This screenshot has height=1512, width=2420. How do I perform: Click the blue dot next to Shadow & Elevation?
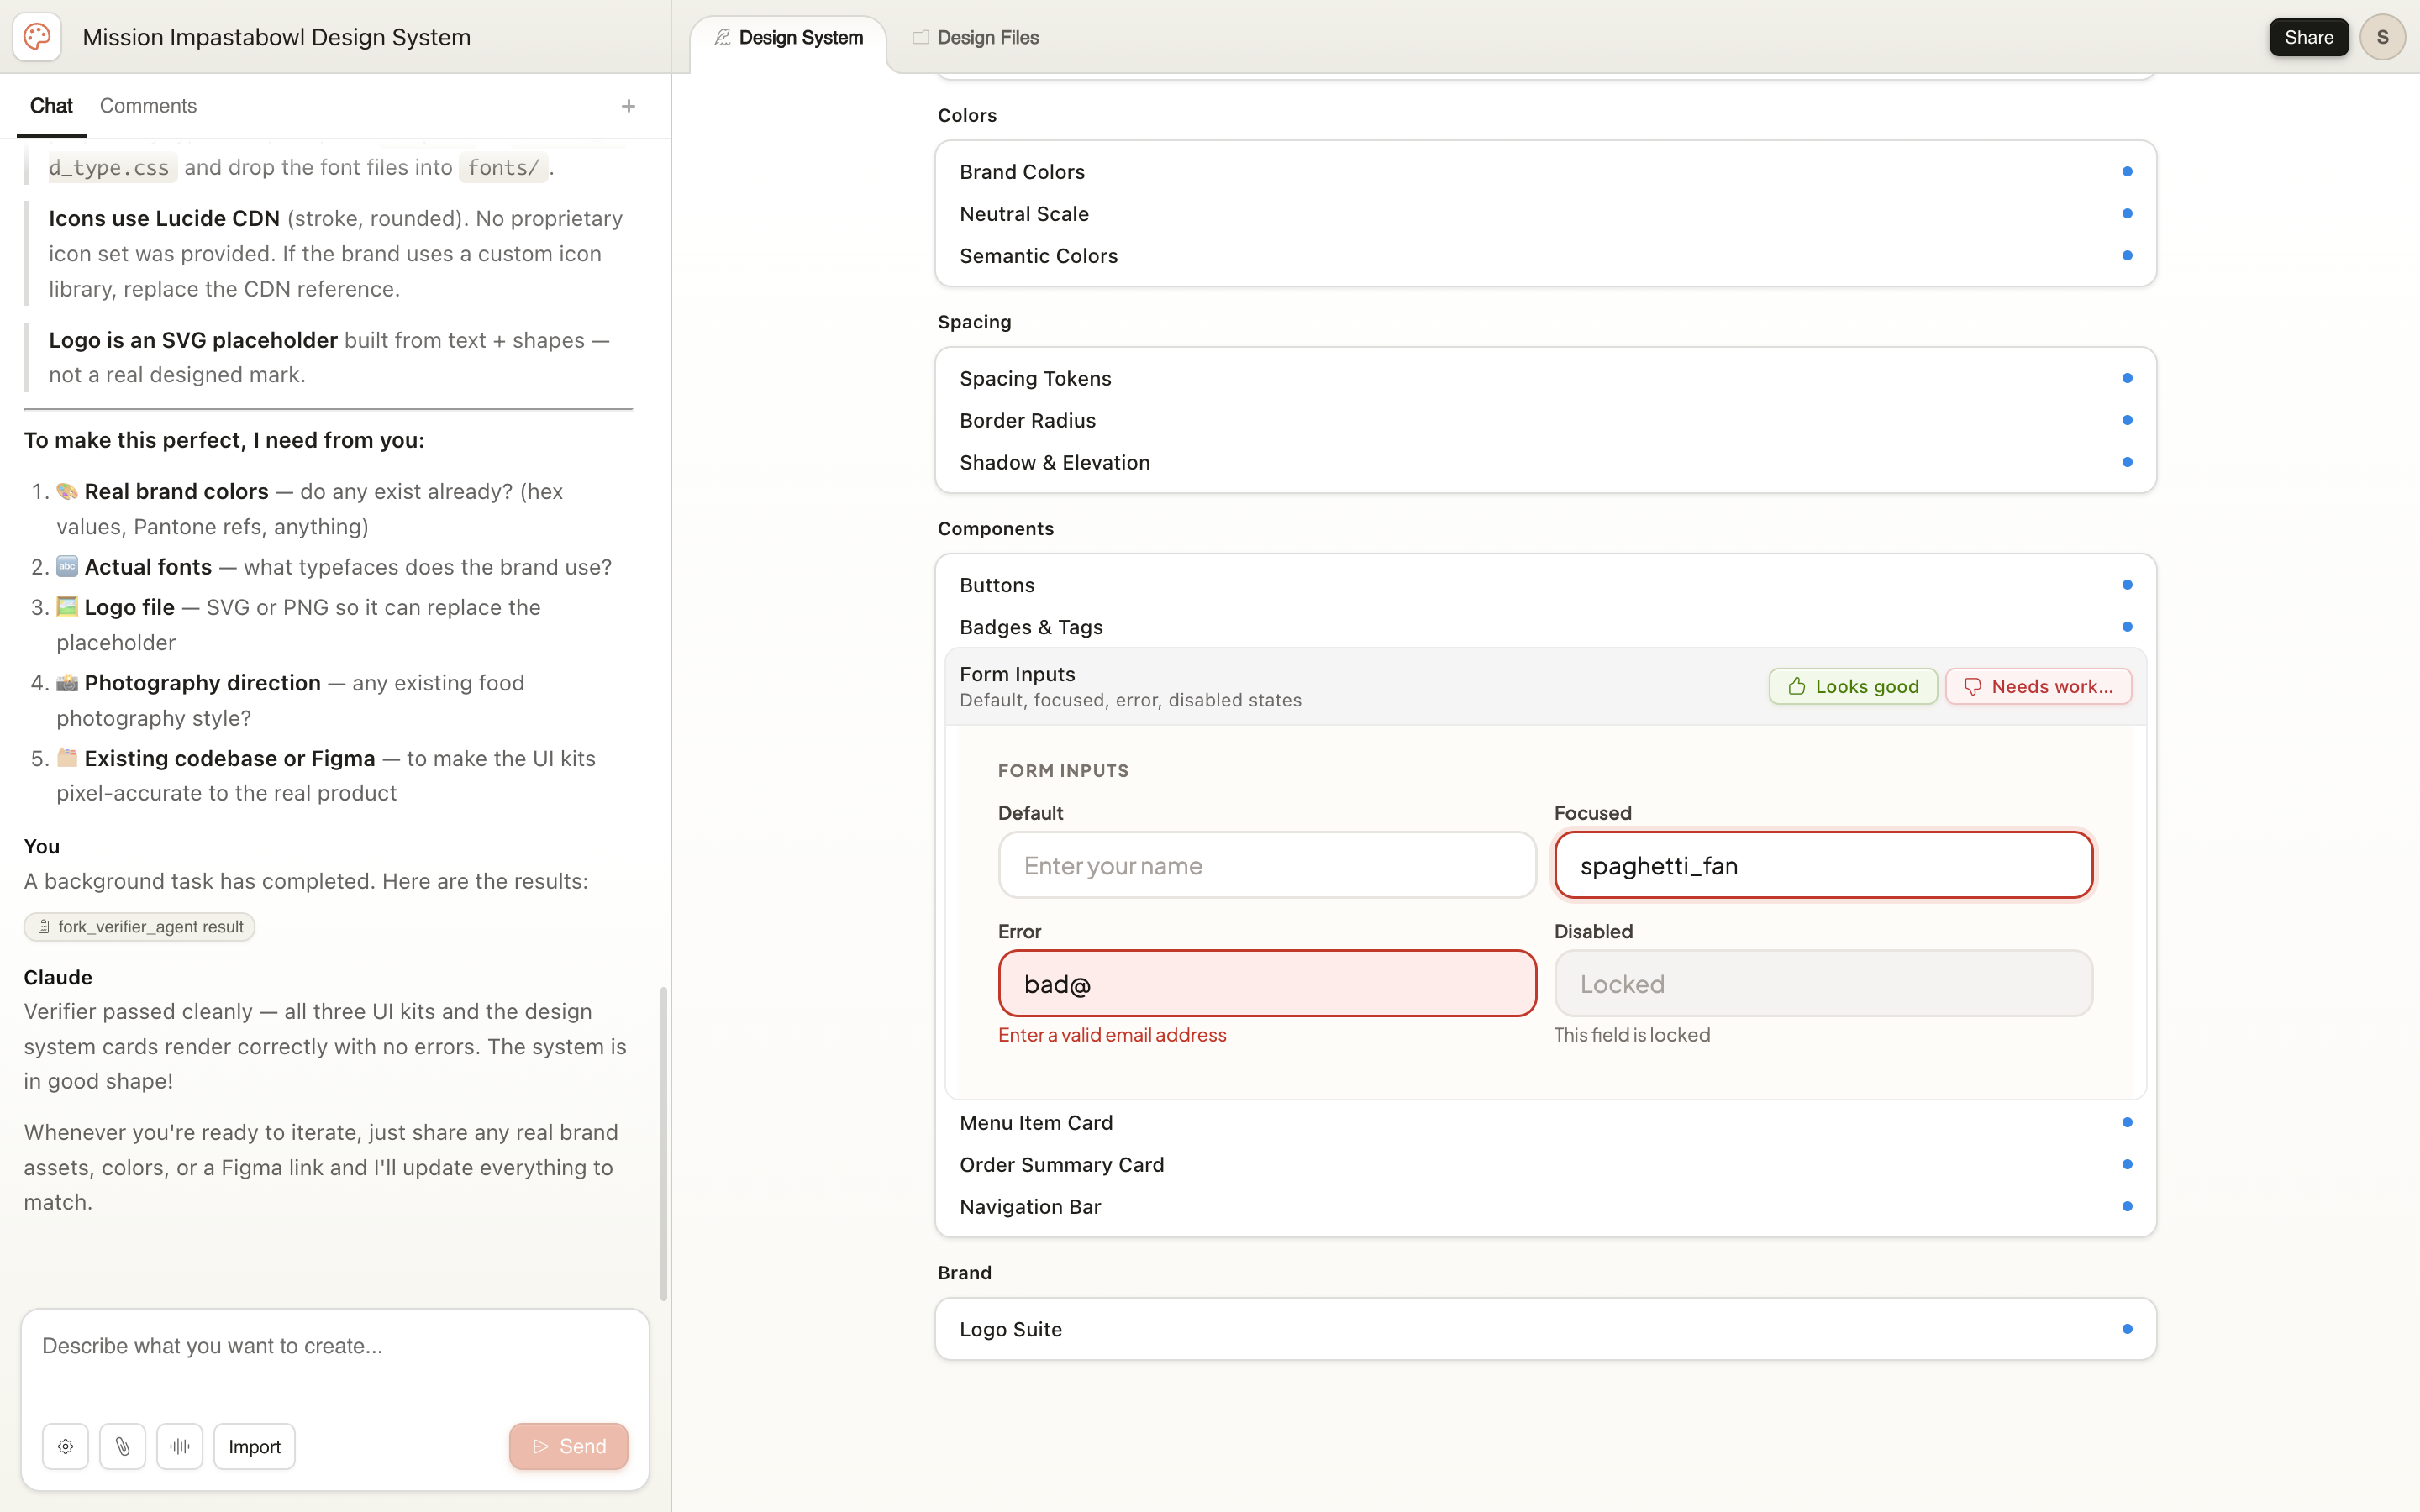click(x=2127, y=462)
